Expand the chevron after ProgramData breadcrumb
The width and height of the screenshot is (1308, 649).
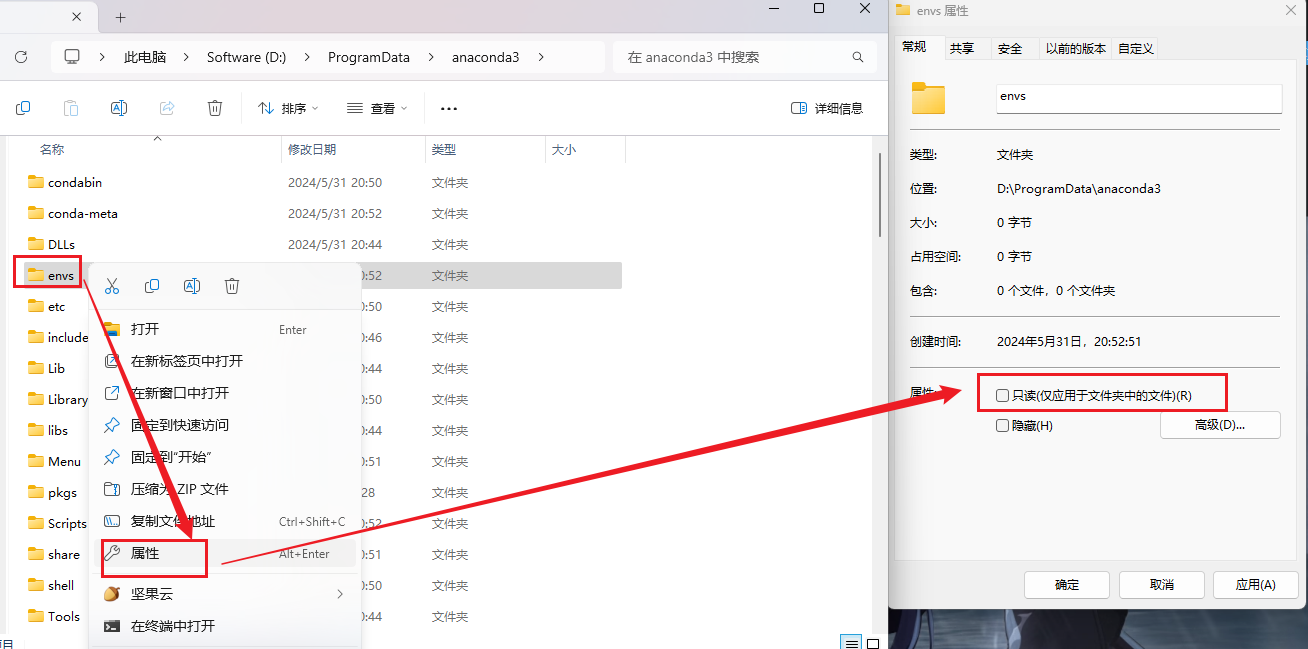coord(430,57)
